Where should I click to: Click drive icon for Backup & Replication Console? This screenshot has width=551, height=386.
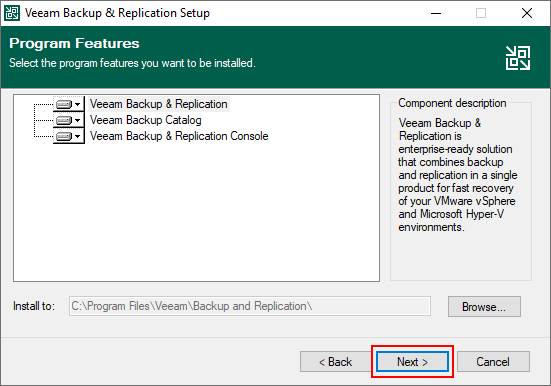pos(64,136)
